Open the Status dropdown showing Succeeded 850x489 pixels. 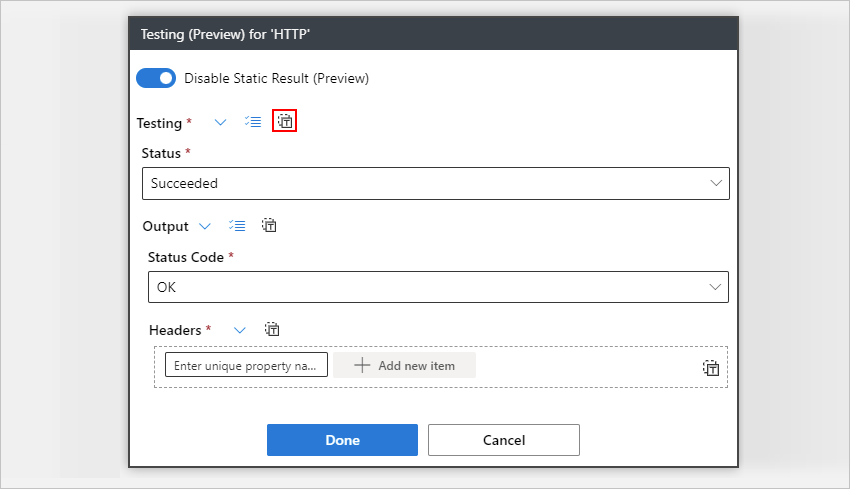pyautogui.click(x=435, y=183)
